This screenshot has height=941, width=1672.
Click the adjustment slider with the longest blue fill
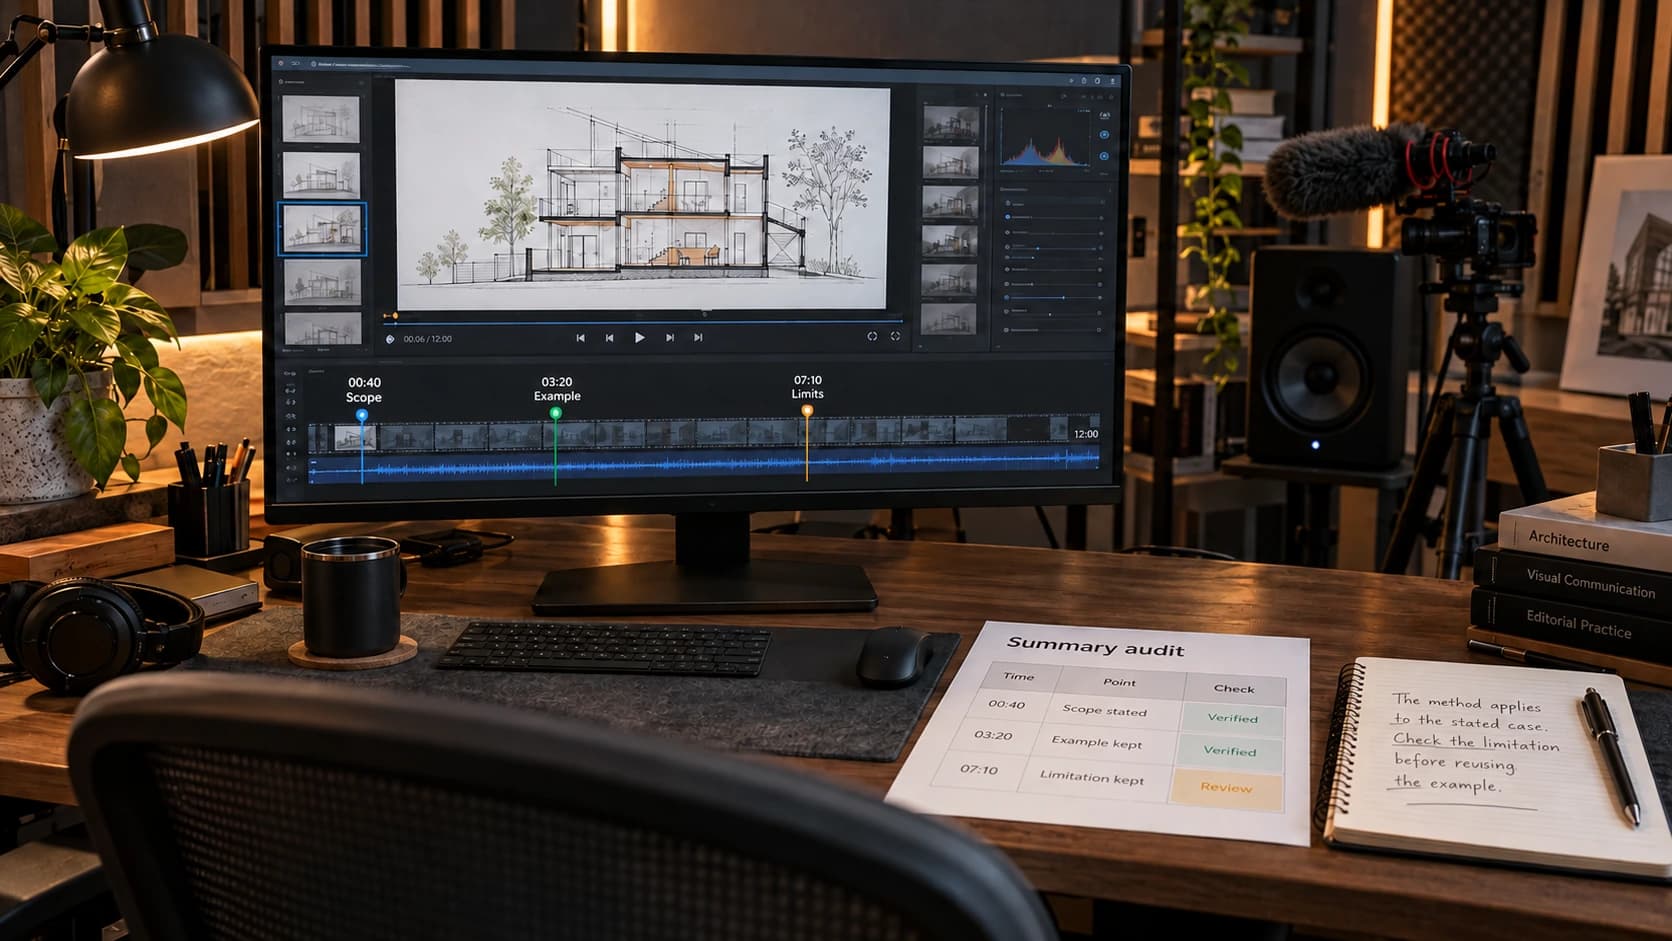click(x=1054, y=298)
